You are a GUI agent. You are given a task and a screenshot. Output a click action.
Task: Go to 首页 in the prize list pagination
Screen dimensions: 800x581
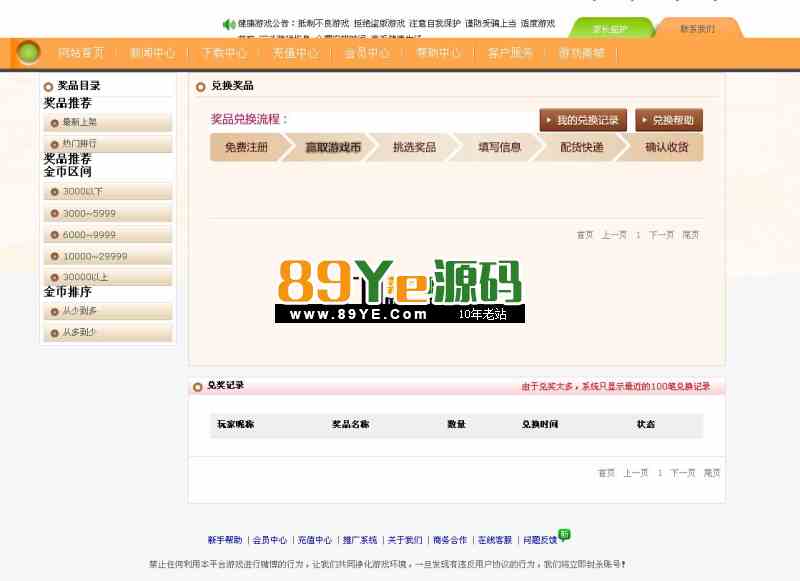pos(585,235)
